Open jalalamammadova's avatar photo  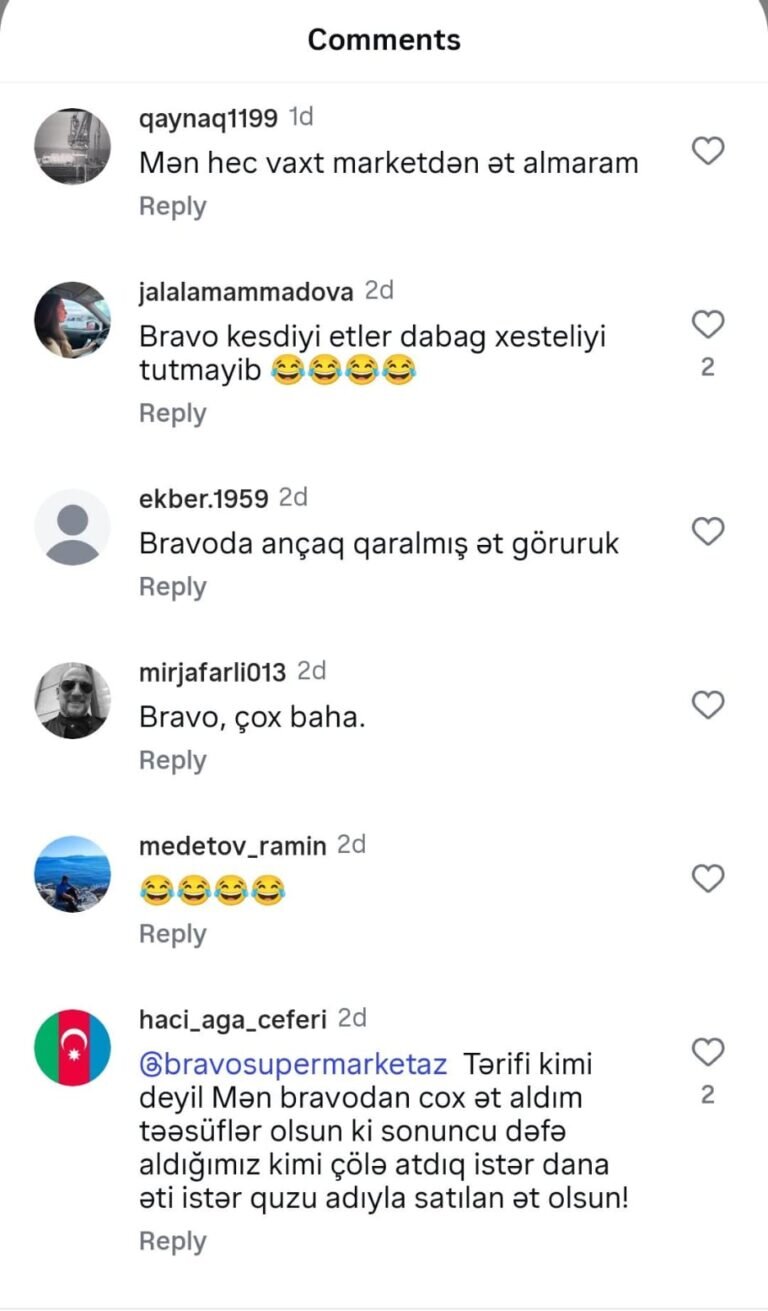click(72, 320)
